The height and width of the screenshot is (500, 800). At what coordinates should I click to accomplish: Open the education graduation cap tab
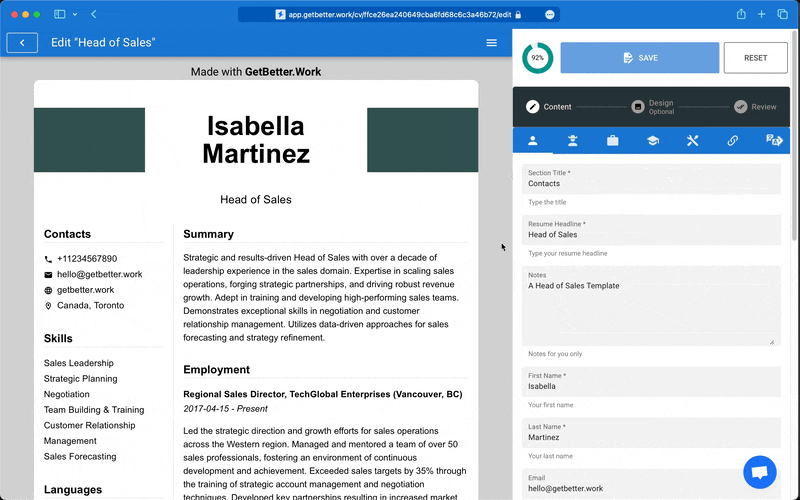652,141
